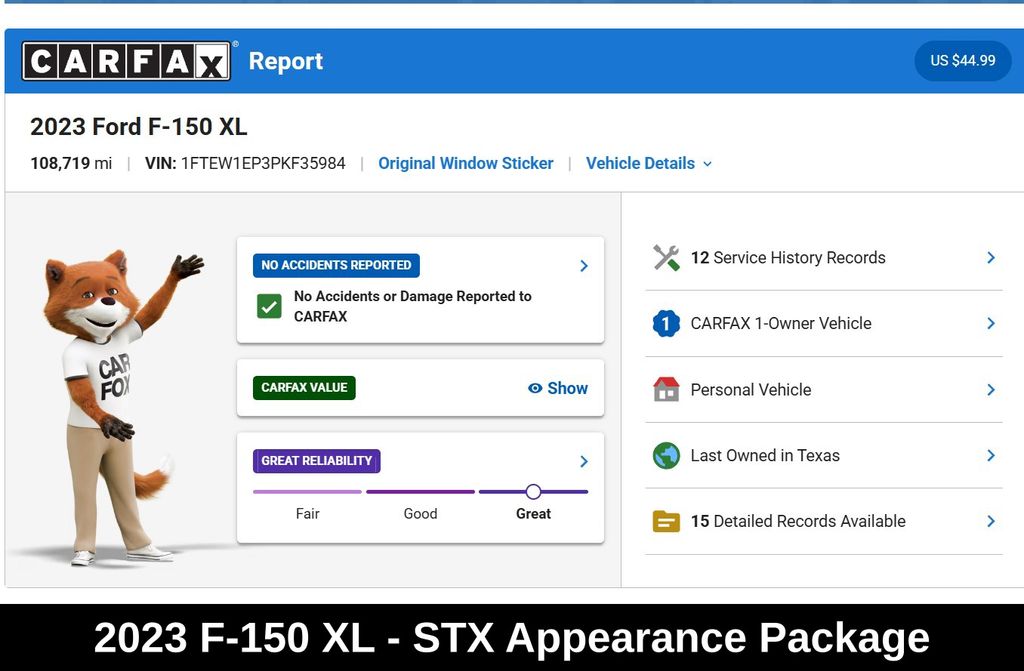Click the house Personal Vehicle icon
Image resolution: width=1024 pixels, height=671 pixels.
(x=666, y=389)
